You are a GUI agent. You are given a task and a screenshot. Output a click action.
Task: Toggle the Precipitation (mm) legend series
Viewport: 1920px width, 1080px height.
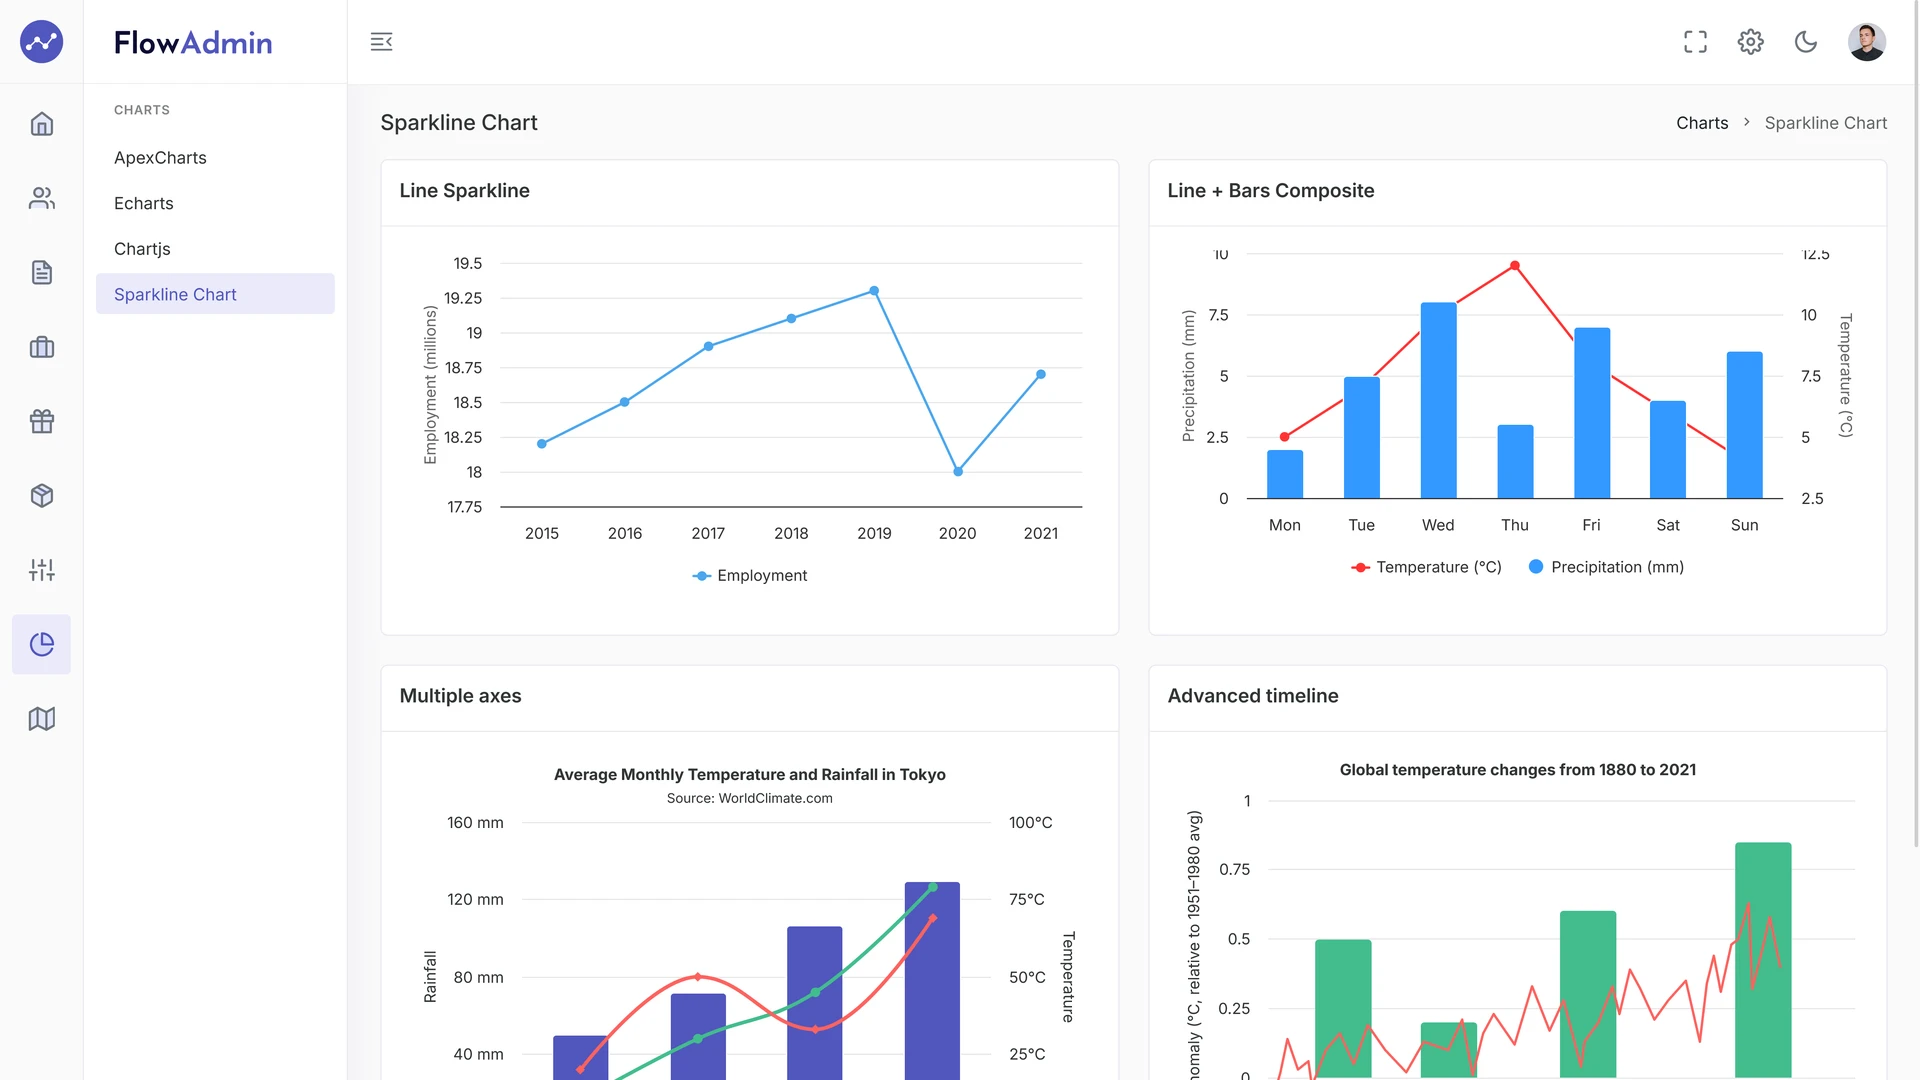[x=1606, y=567]
